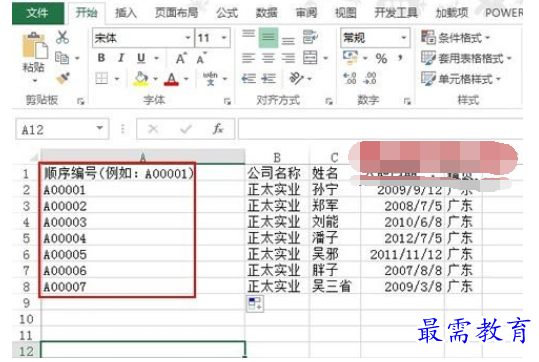Open 单元格样式 cell styles
539x362 pixels.
coord(461,79)
